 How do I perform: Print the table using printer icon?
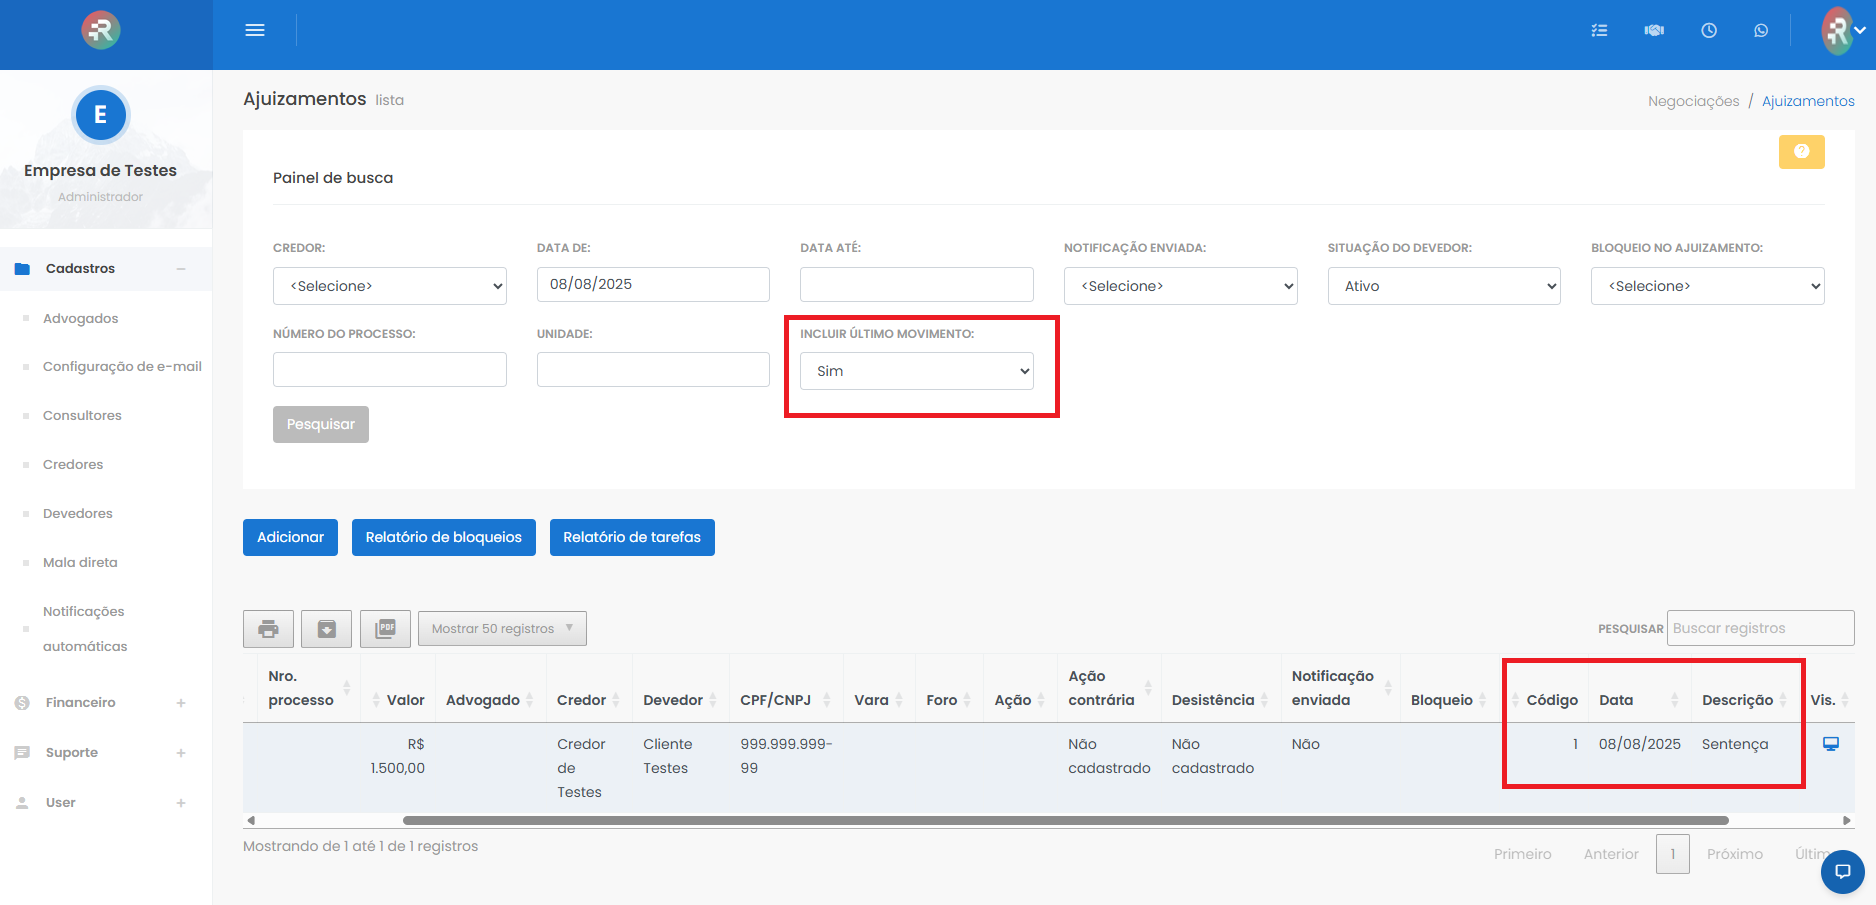pyautogui.click(x=268, y=629)
